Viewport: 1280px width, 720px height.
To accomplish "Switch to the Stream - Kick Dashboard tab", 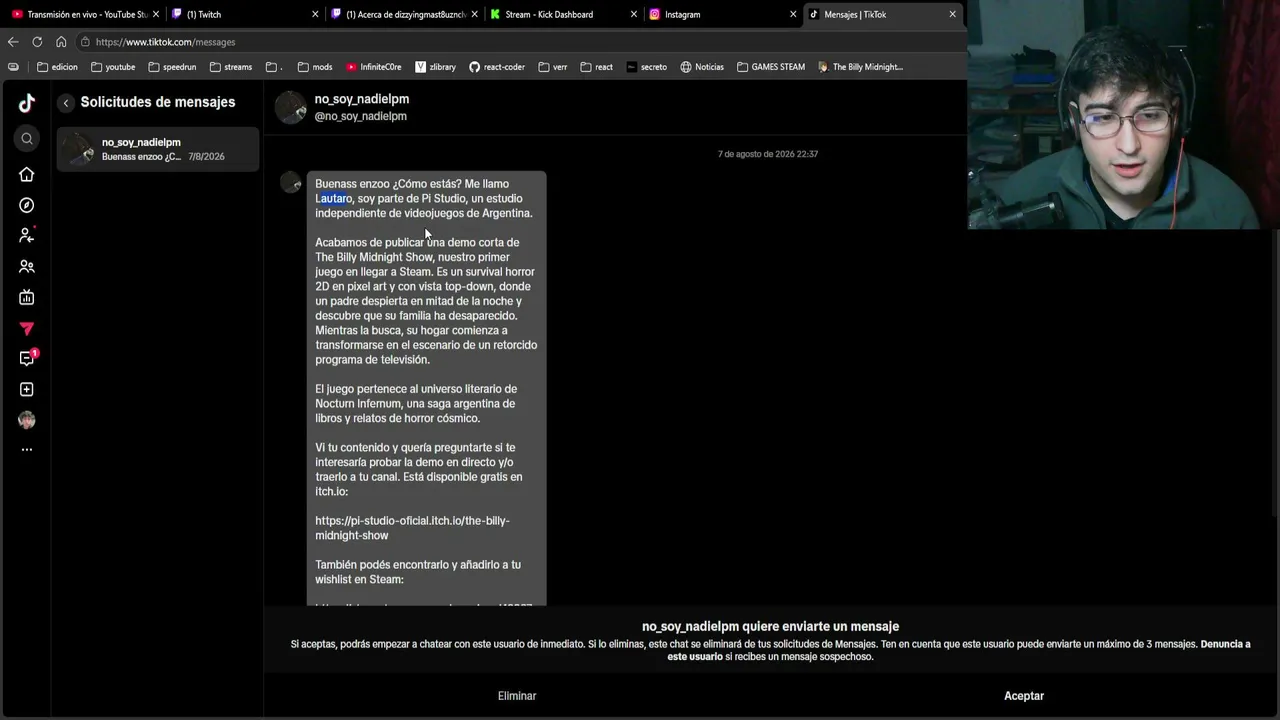I will [x=561, y=14].
